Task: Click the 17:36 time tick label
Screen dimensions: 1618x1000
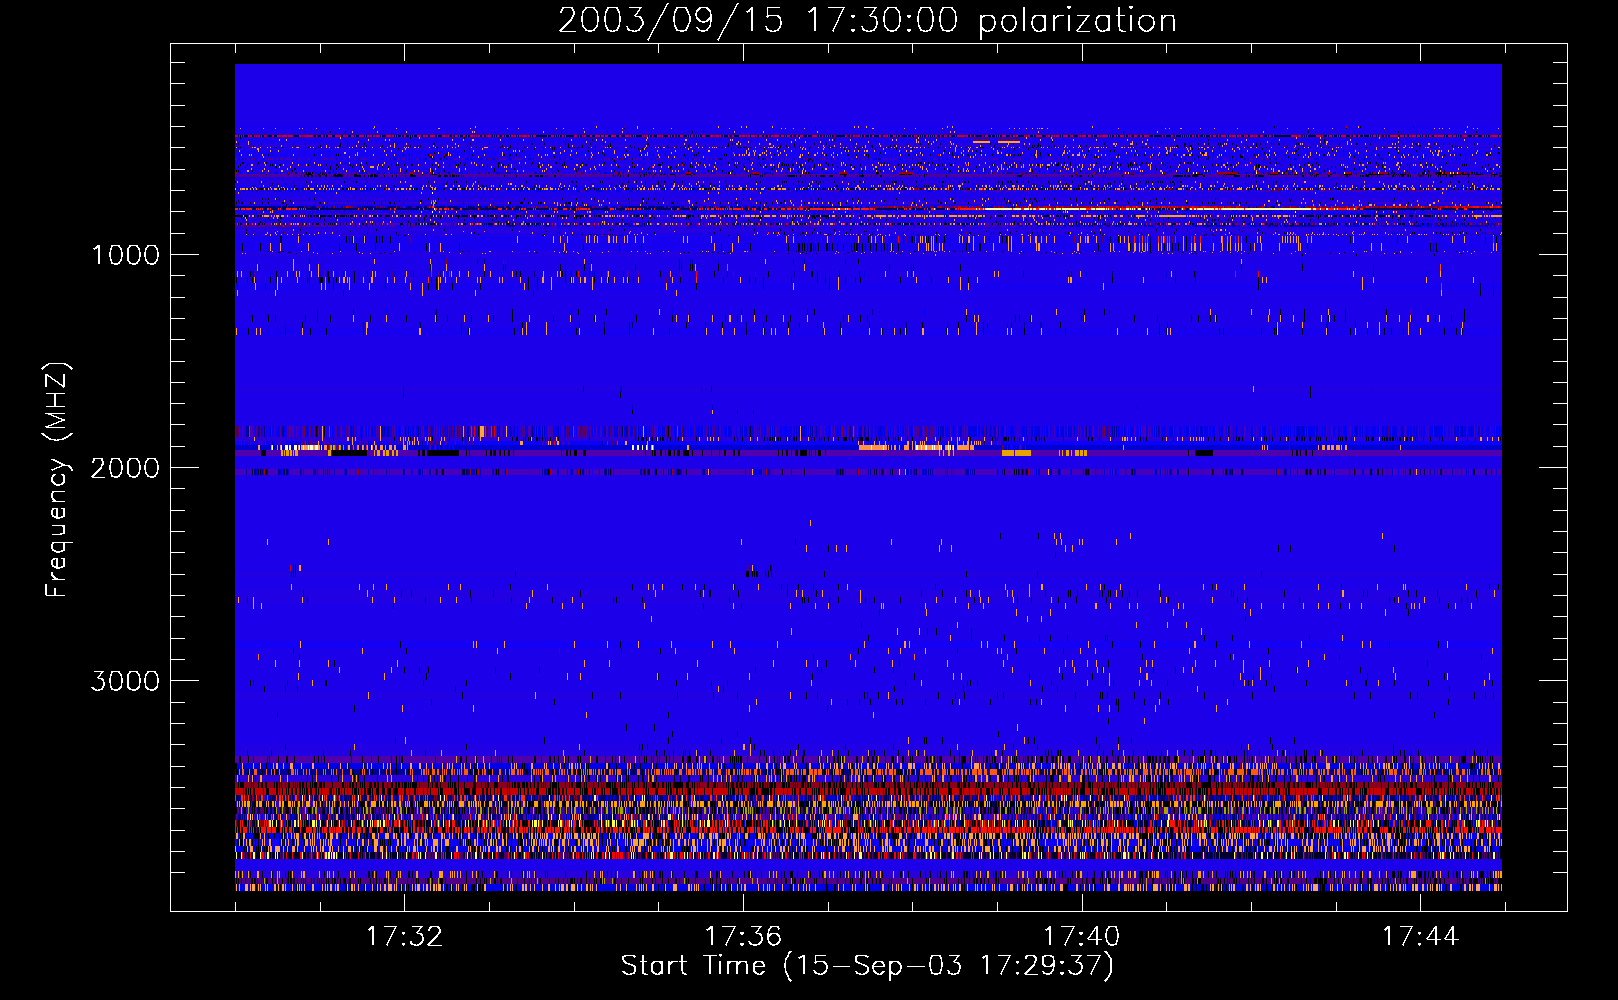Action: [x=743, y=937]
